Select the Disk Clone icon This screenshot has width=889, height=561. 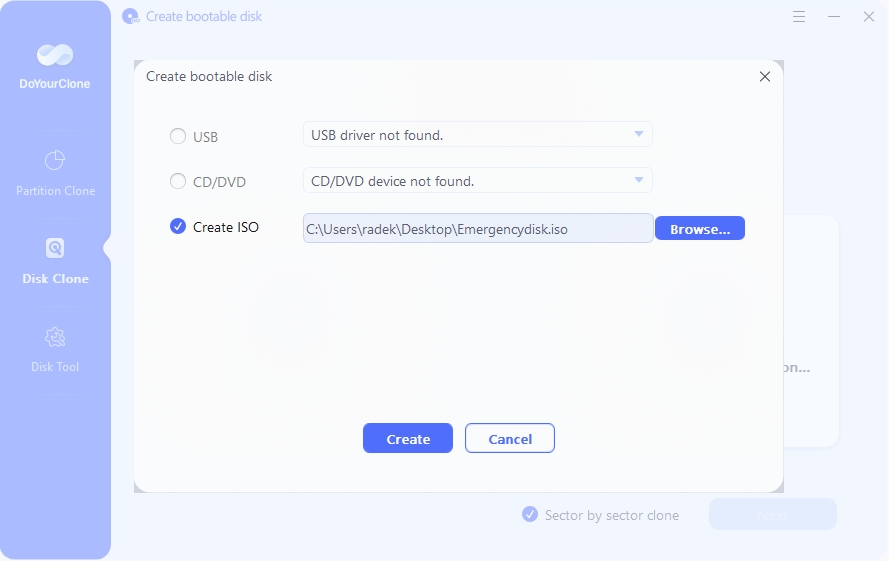pyautogui.click(x=55, y=249)
